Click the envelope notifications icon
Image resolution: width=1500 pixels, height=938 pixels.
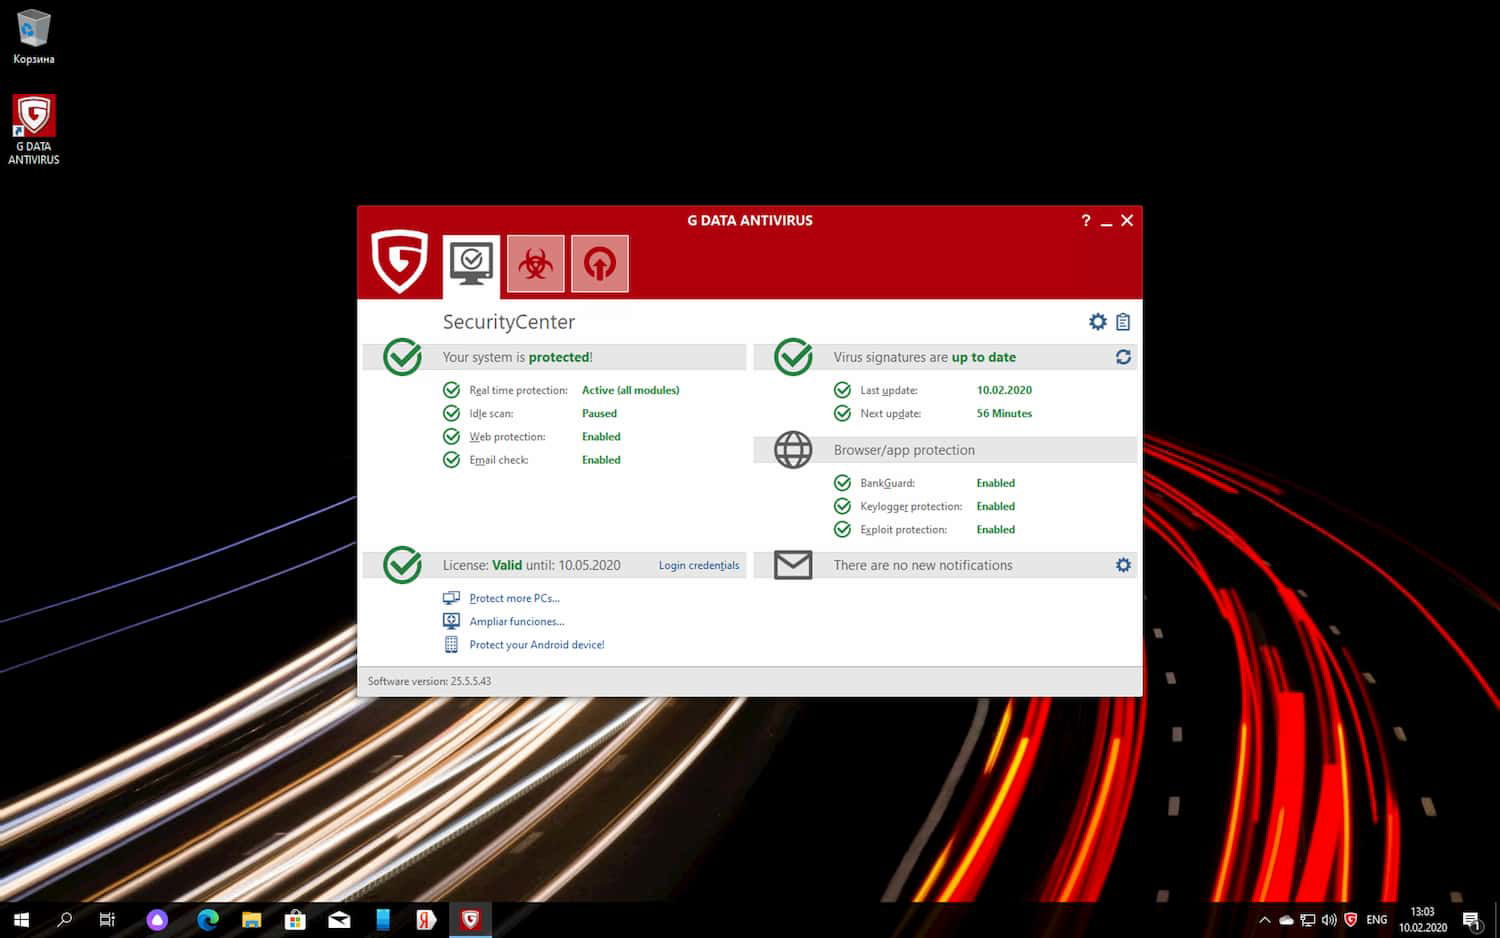(x=792, y=564)
